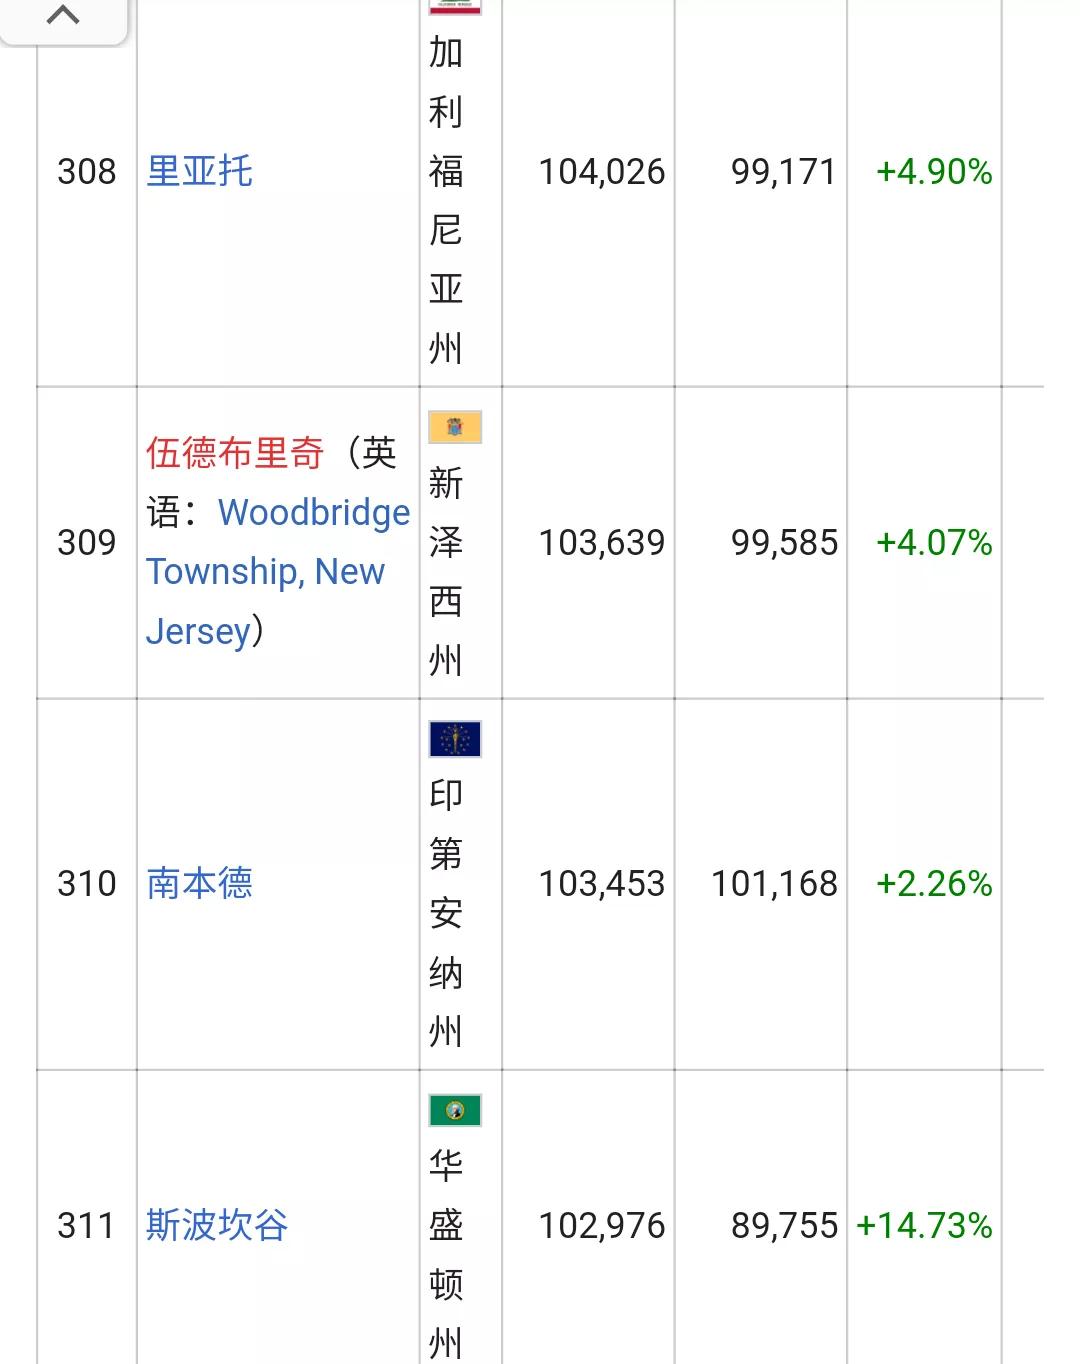Select census value 101,168
Screen dimensions: 1080x1364
774,884
